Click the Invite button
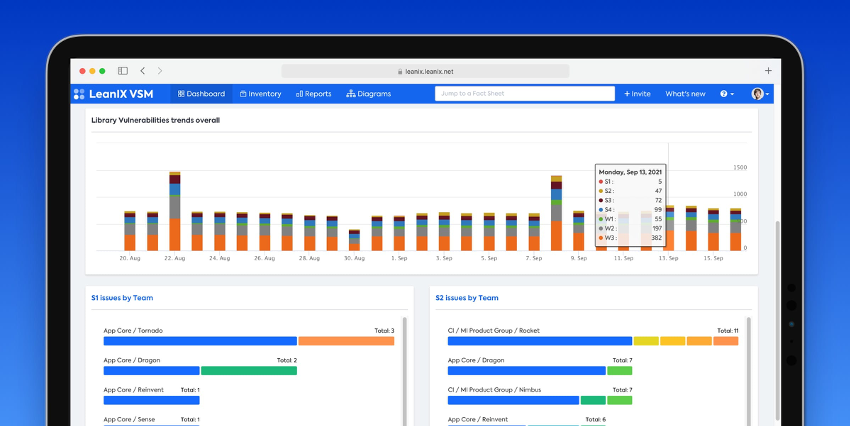 637,94
